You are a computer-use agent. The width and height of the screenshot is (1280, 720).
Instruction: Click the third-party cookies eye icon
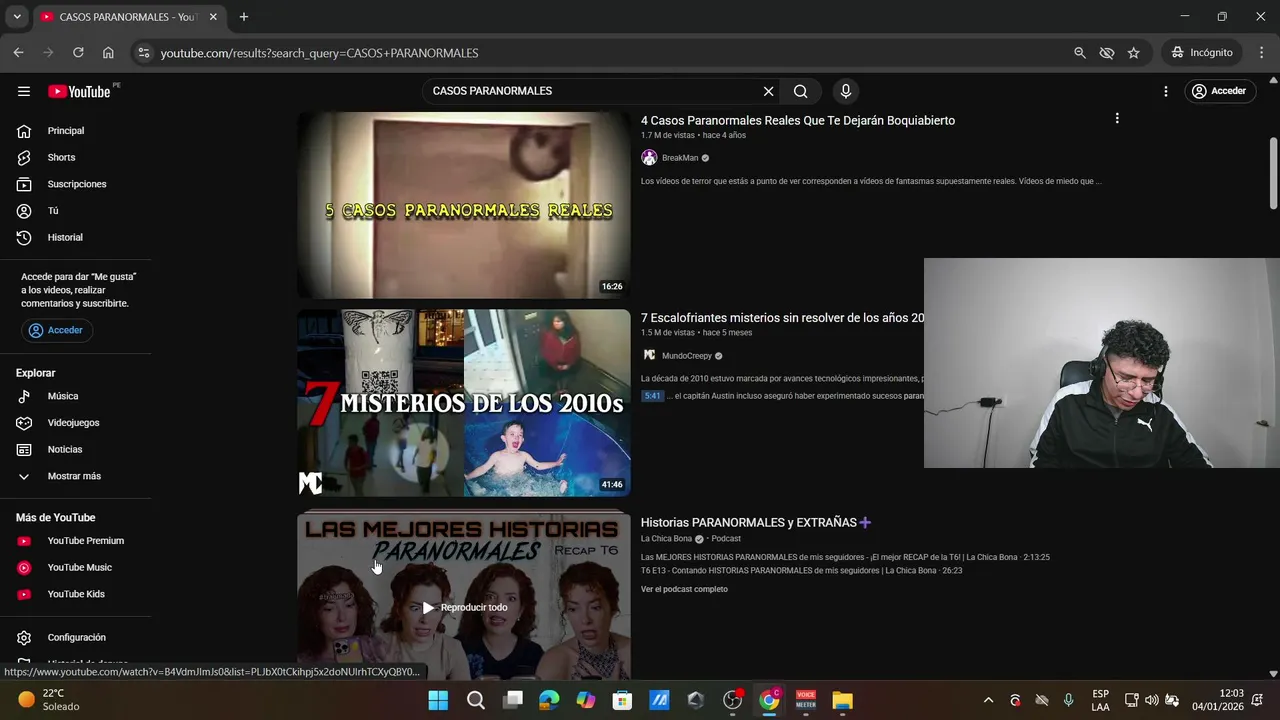tap(1107, 53)
